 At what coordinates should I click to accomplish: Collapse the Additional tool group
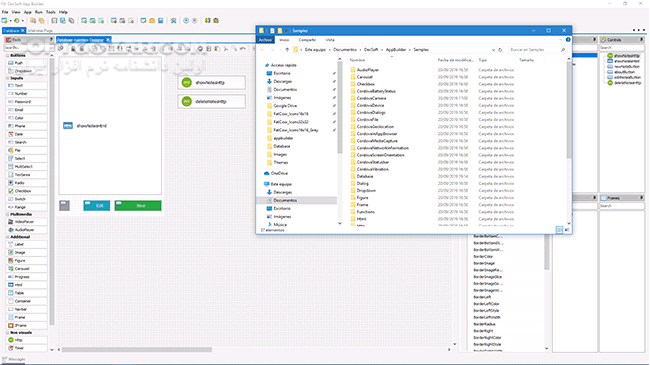coord(7,237)
